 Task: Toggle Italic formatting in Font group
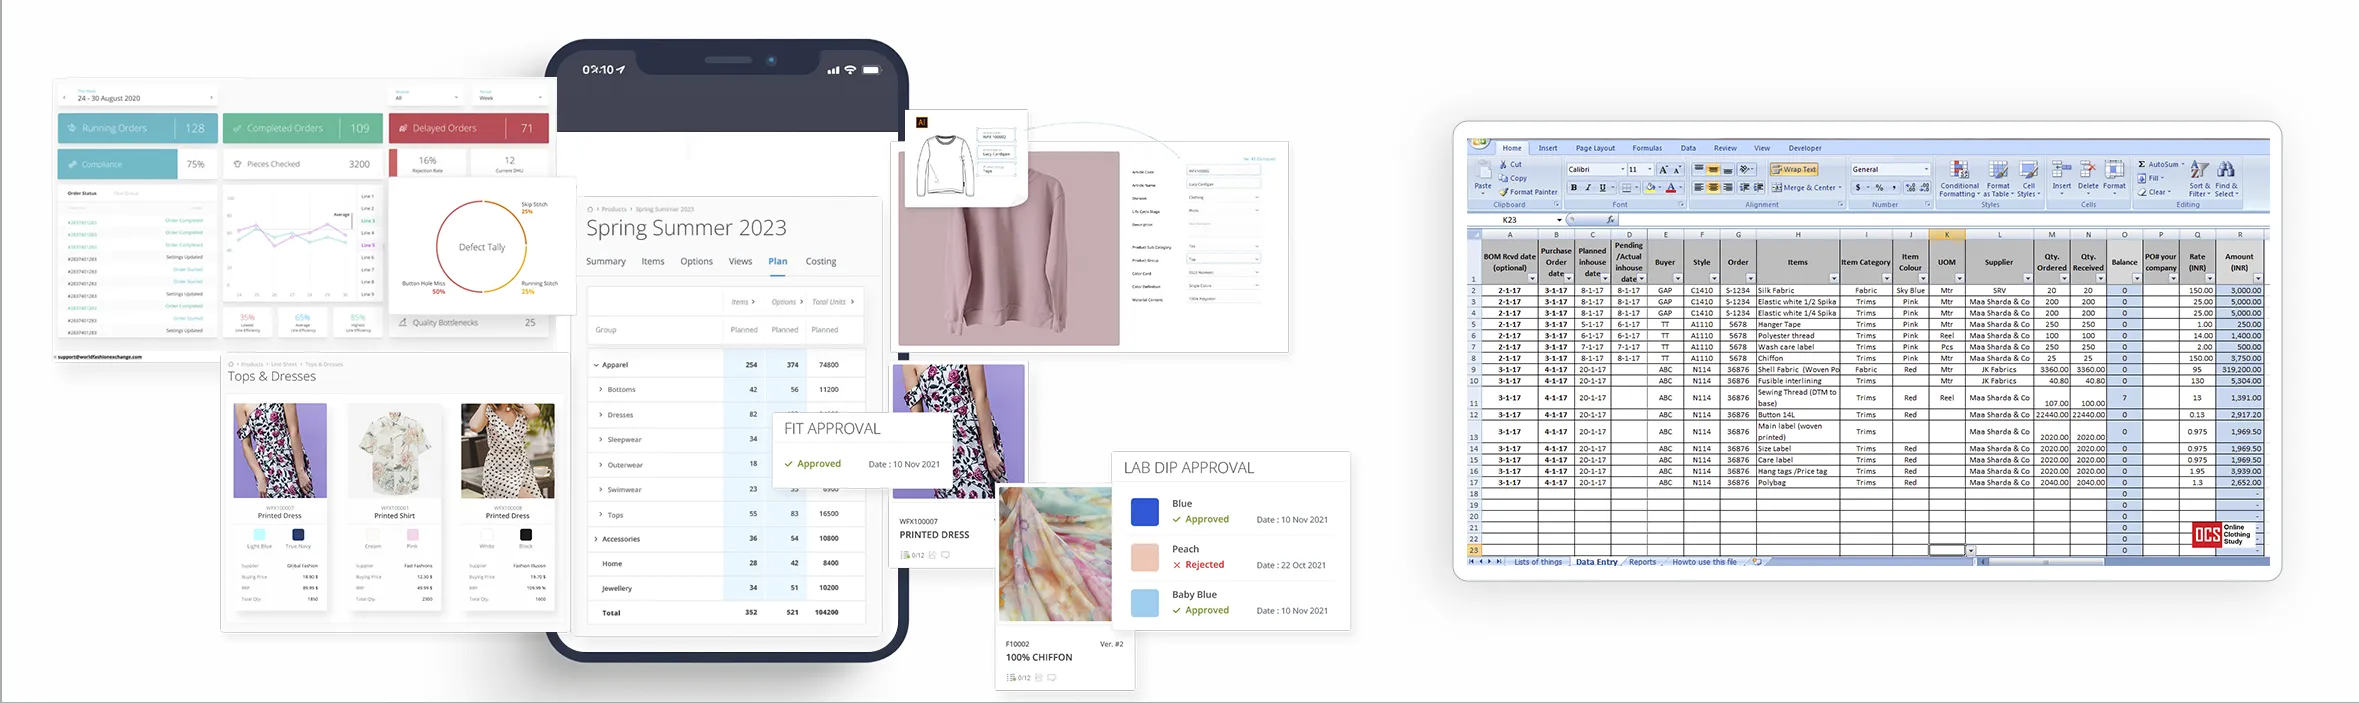click(1587, 188)
